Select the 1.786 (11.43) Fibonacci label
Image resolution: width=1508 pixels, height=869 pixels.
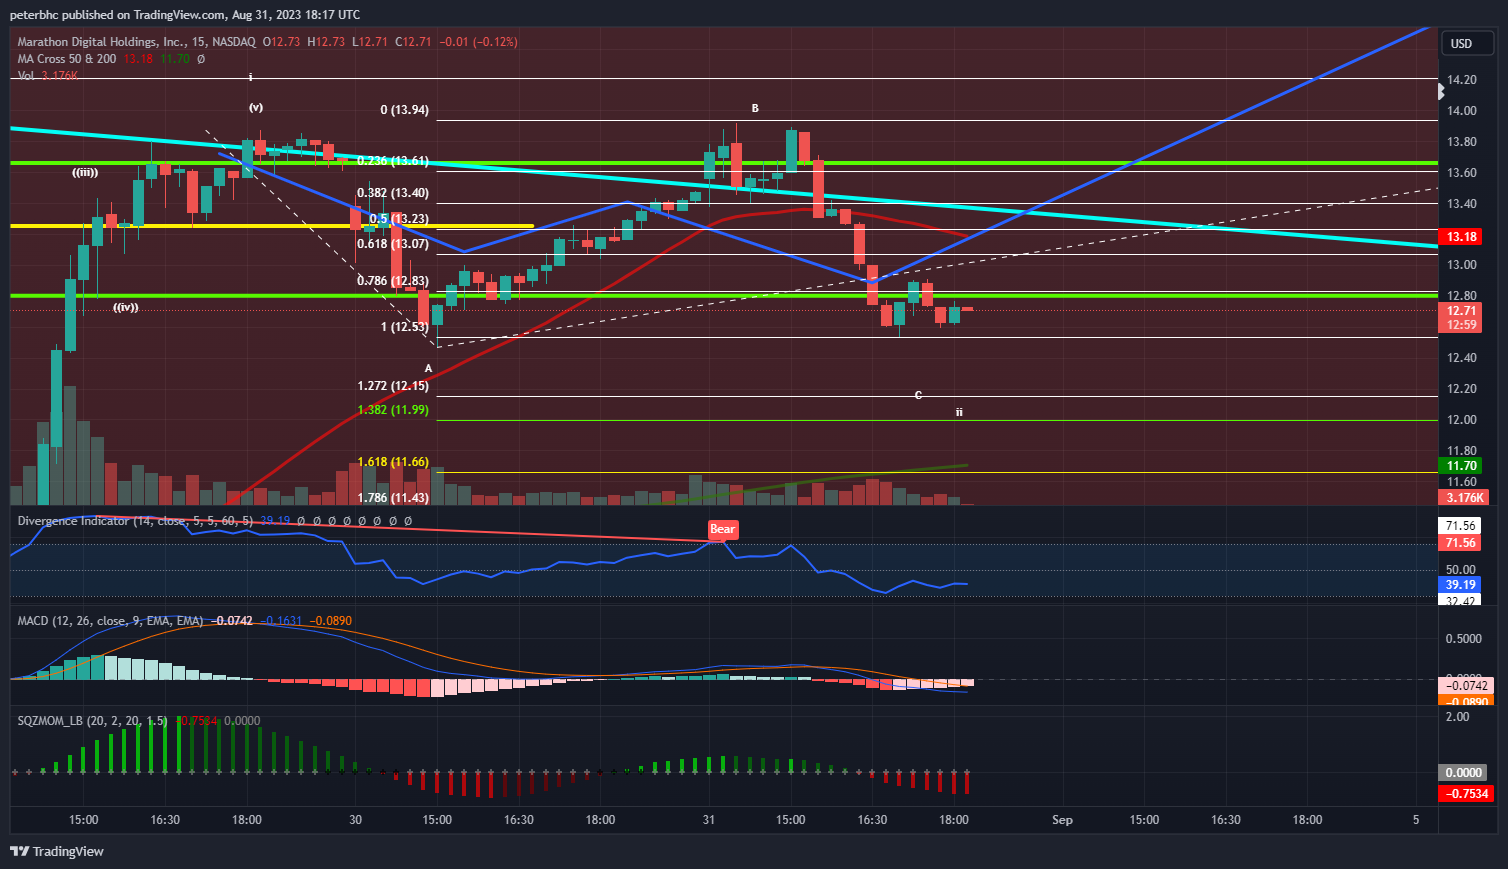393,498
